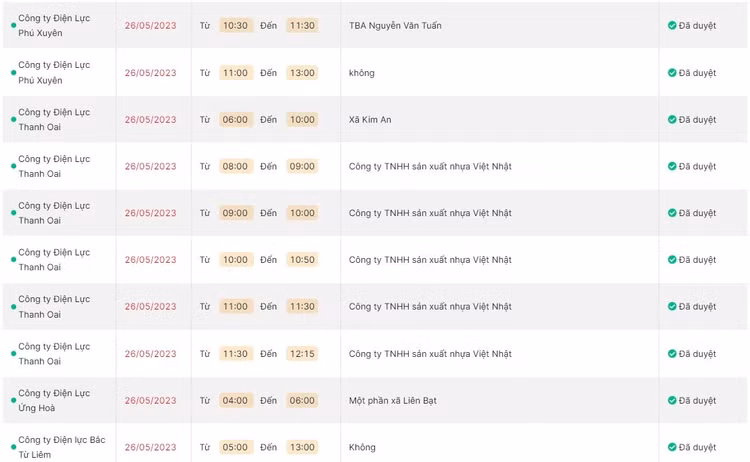Image resolution: width=750 pixels, height=462 pixels.
Task: Click approved checkmark icon in Xã Kim An row
Action: [x=672, y=120]
